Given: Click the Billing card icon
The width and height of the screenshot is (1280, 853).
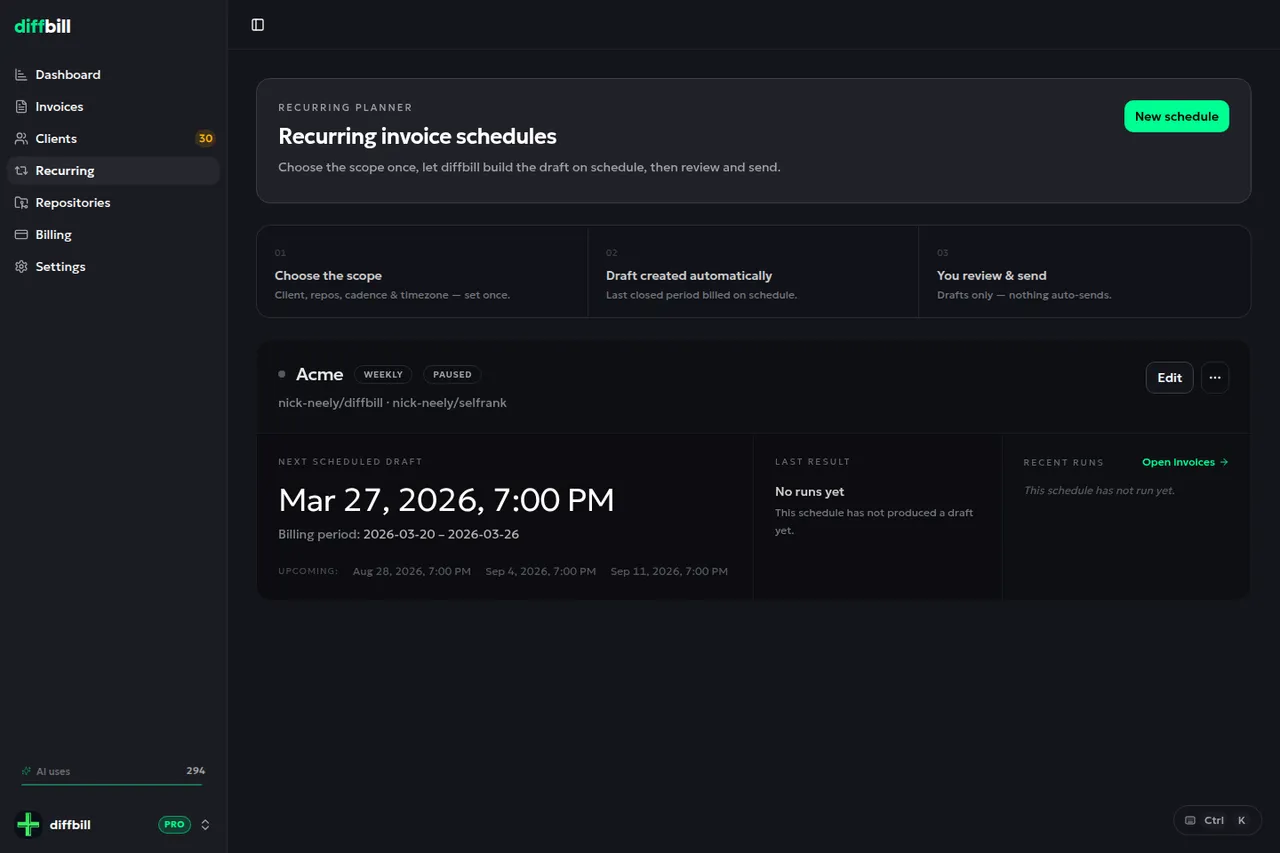Looking at the screenshot, I should 21,235.
